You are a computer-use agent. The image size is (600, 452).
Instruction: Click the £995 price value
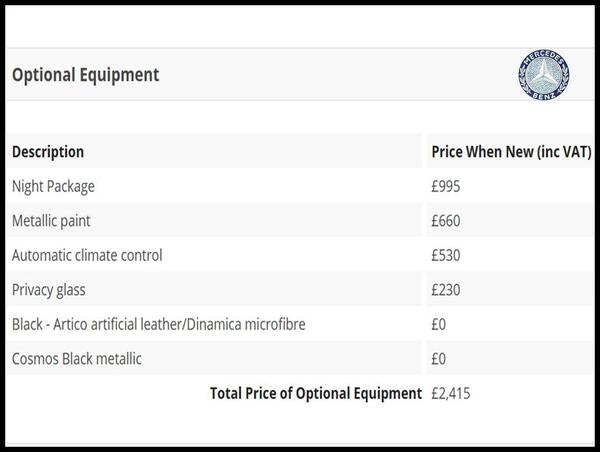point(445,186)
